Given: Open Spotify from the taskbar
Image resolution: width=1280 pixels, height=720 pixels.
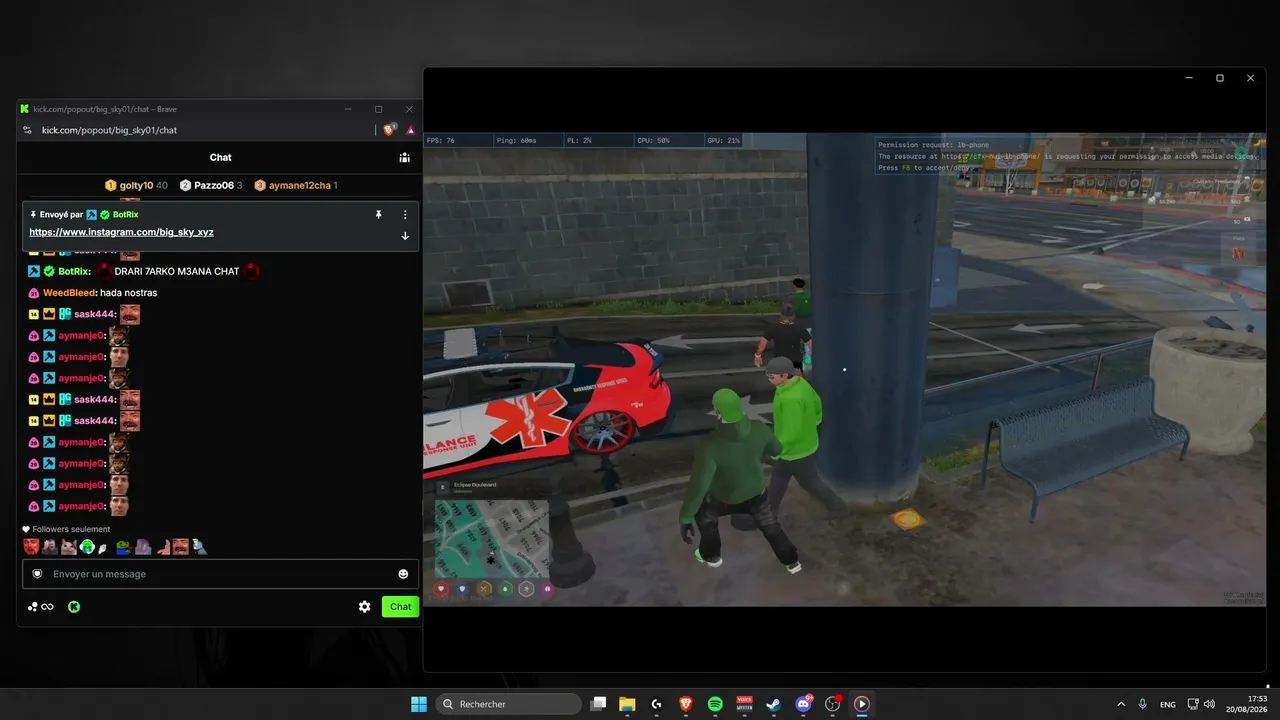Looking at the screenshot, I should pyautogui.click(x=715, y=704).
